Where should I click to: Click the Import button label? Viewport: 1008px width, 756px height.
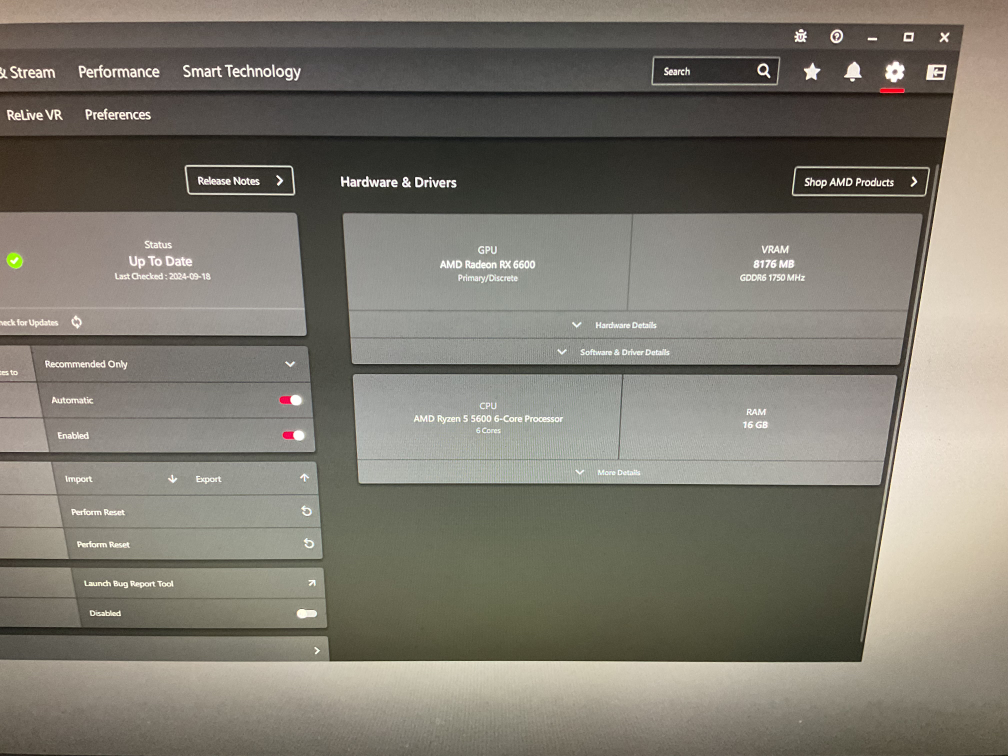78,479
